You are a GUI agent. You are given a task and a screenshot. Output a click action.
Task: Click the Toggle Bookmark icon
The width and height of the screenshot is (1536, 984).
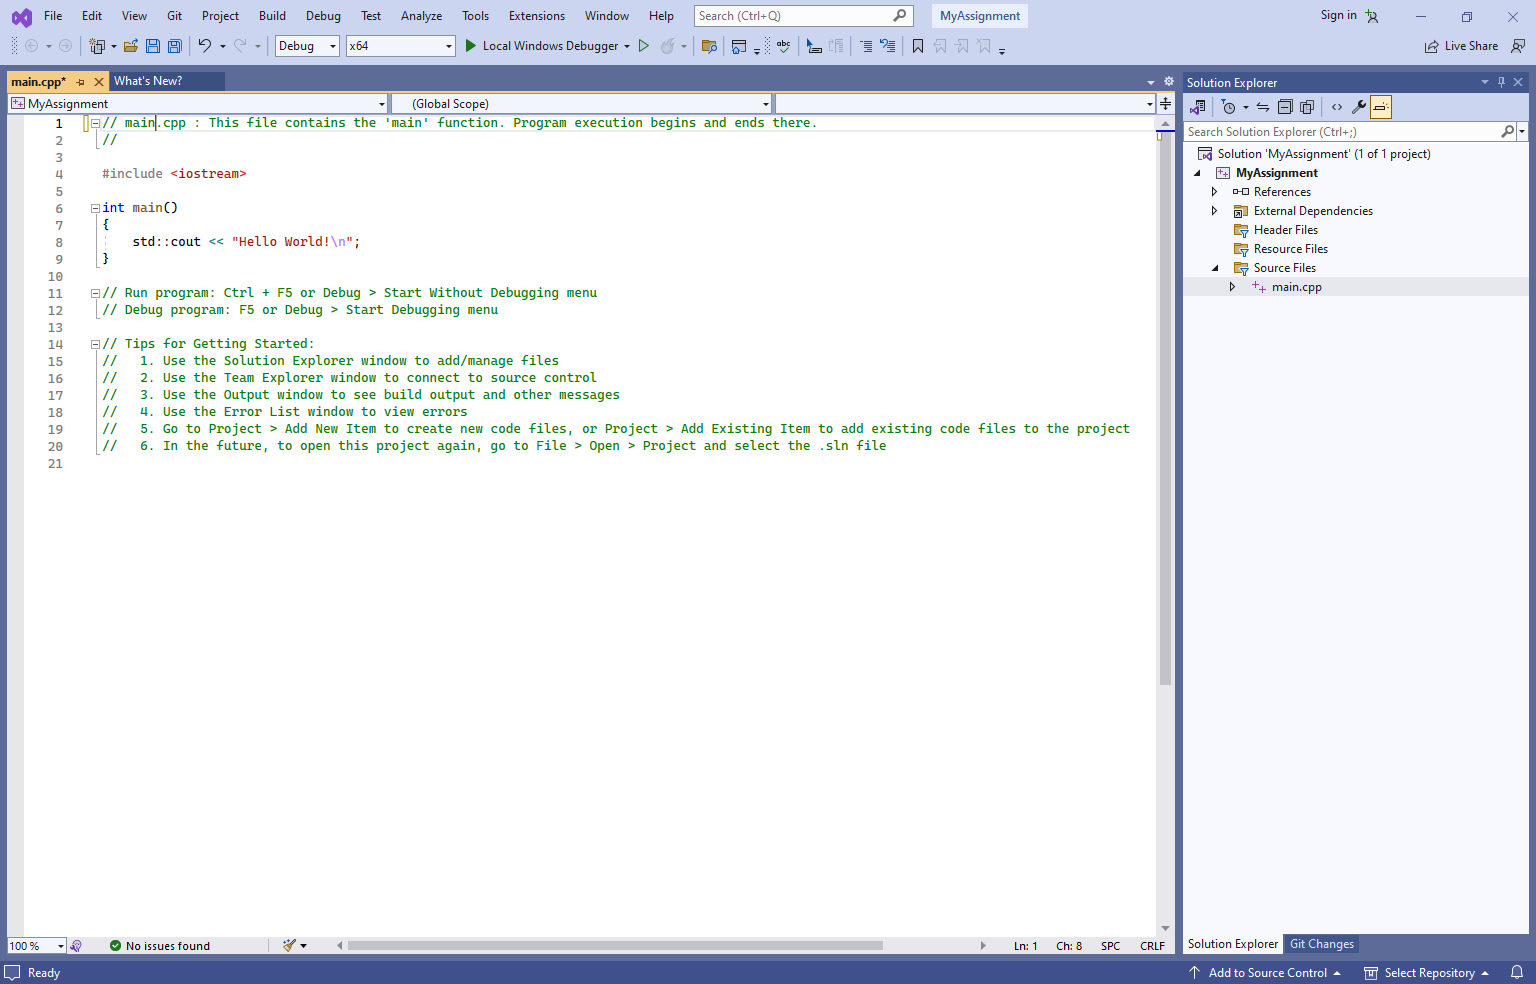coord(918,45)
